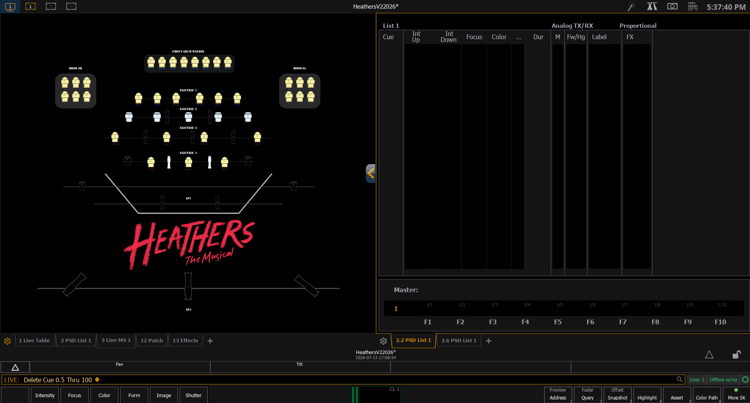
Task: Switch to the 13 Effects tab
Action: click(185, 340)
